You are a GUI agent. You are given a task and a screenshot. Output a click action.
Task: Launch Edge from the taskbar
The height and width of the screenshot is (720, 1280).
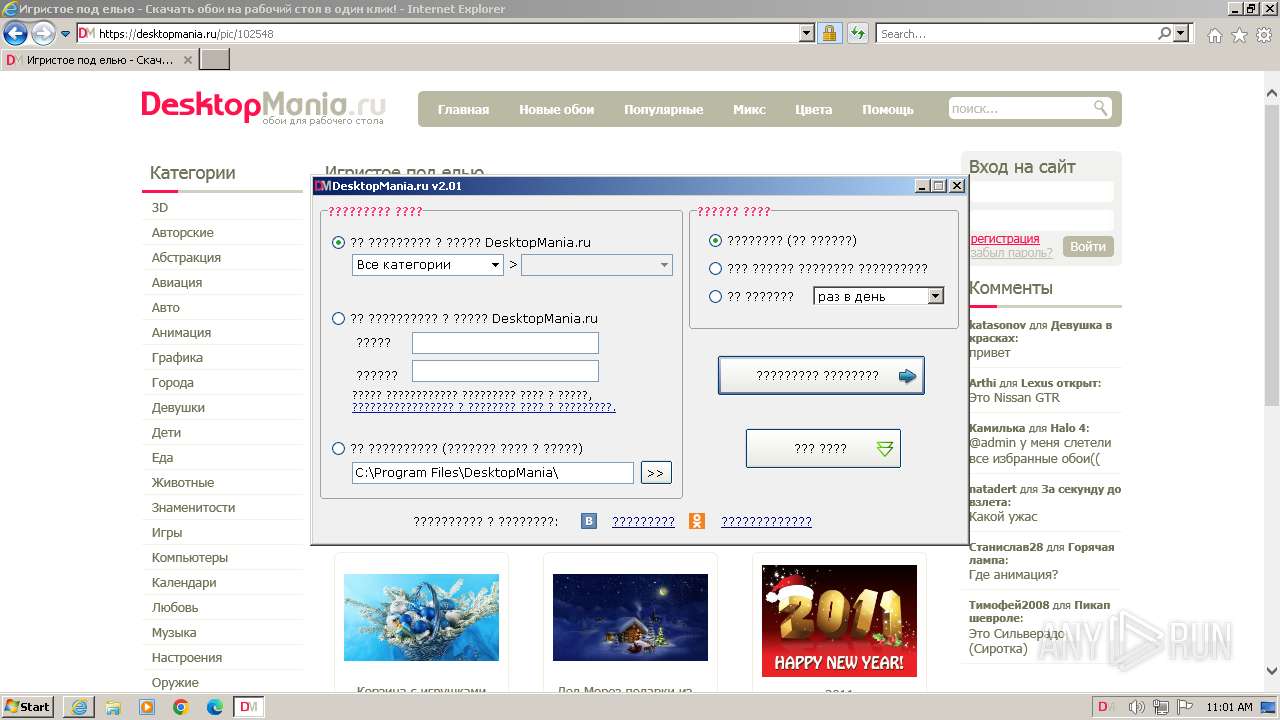click(x=215, y=707)
